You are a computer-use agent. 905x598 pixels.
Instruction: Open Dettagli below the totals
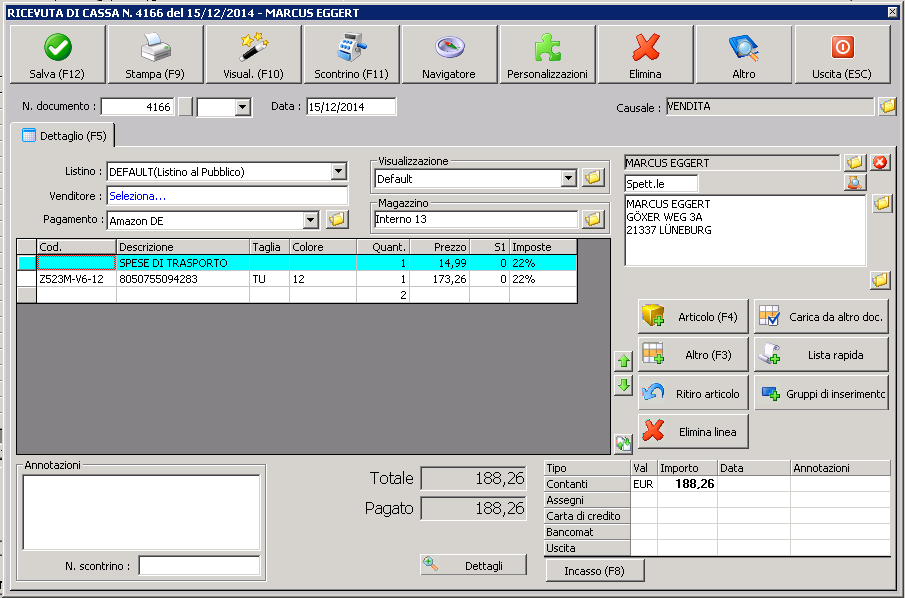(473, 565)
